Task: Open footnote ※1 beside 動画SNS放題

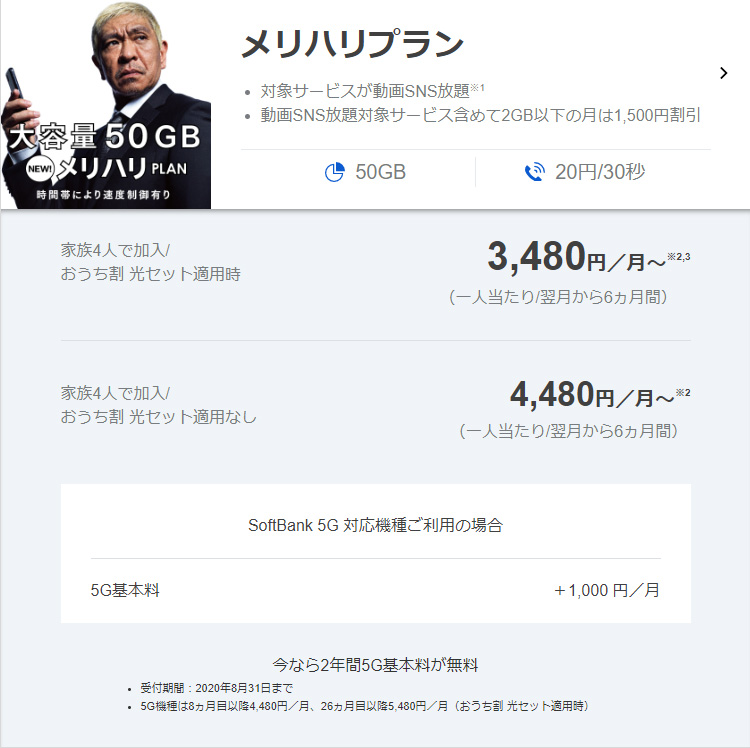Action: click(477, 88)
